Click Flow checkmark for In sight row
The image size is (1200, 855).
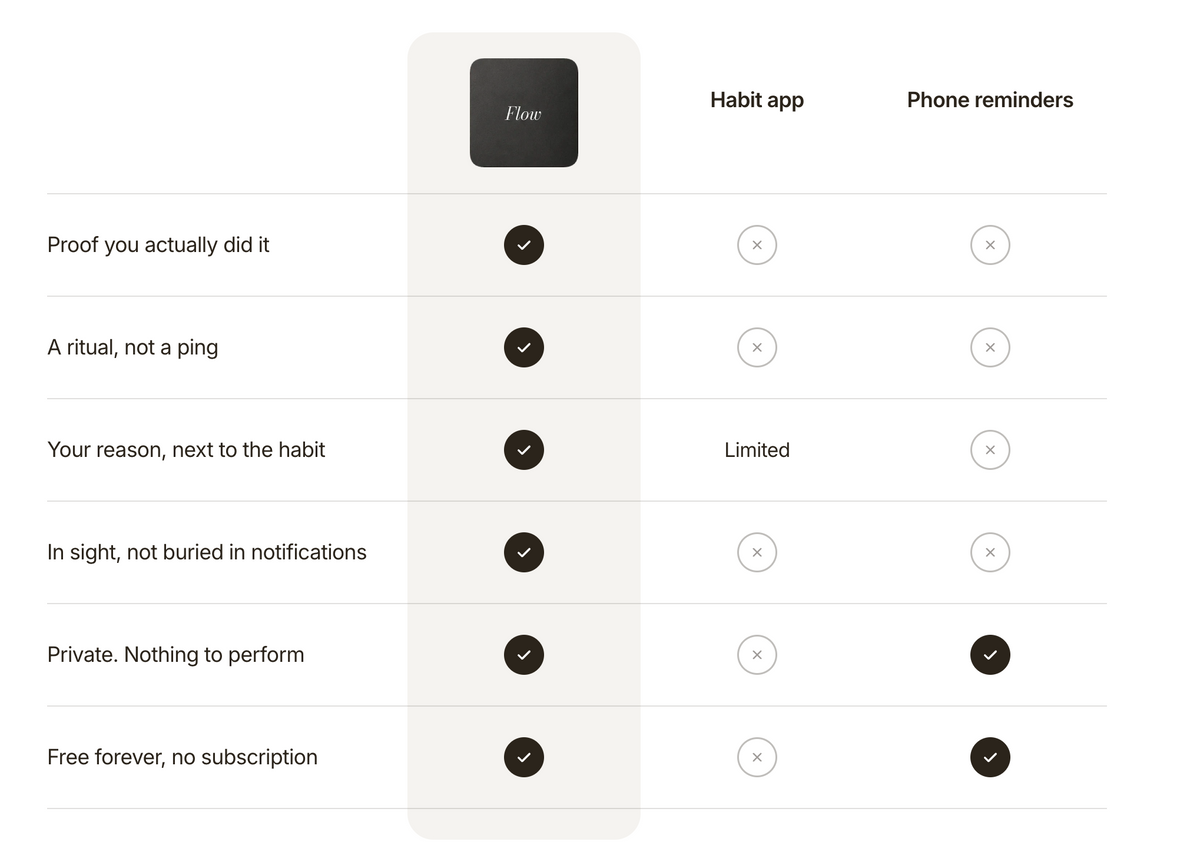[524, 552]
